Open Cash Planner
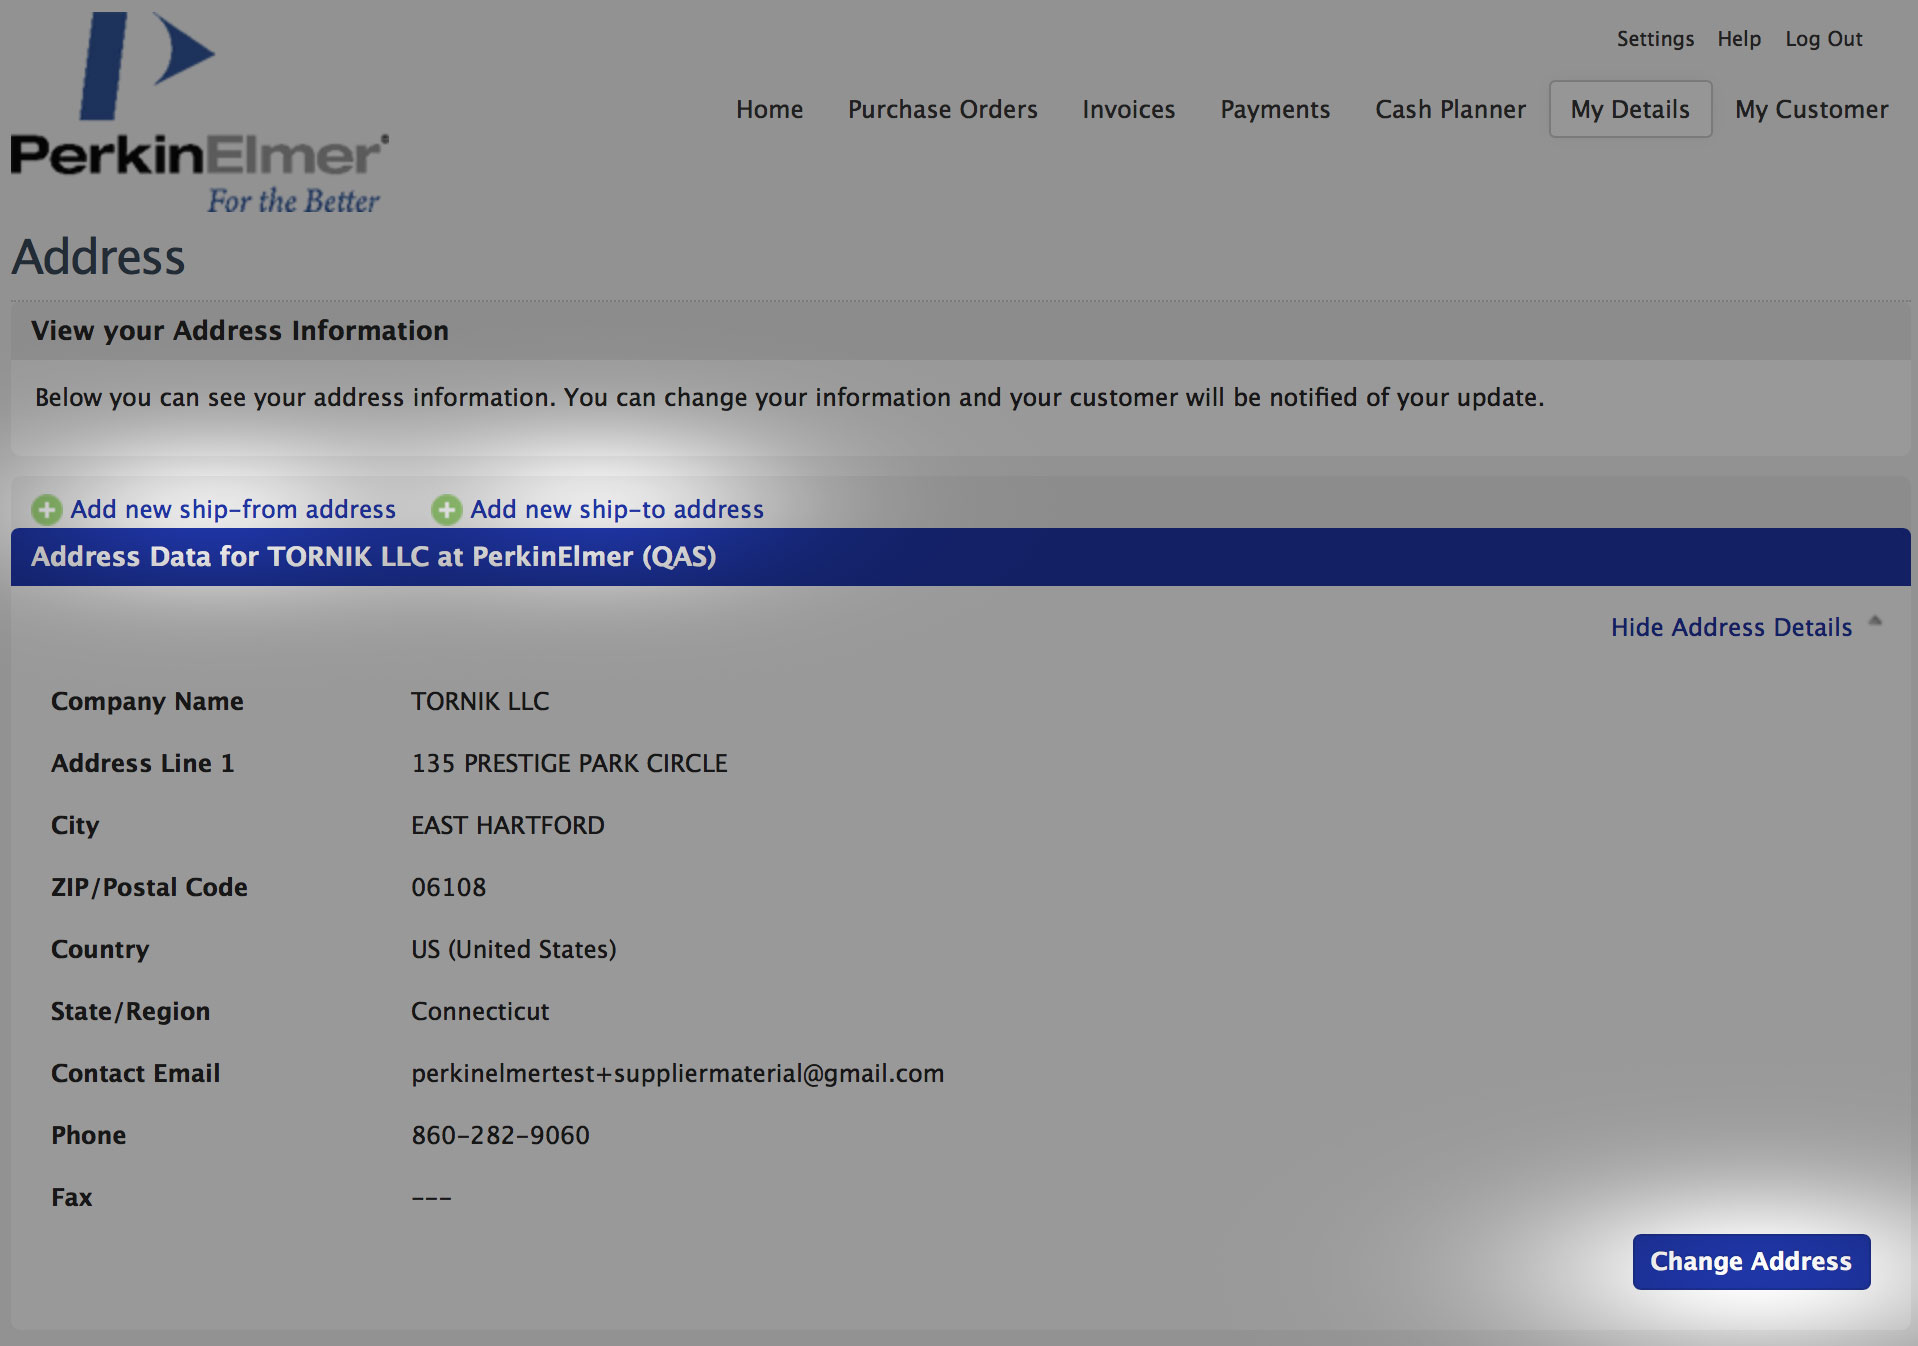The width and height of the screenshot is (1918, 1346). point(1450,109)
